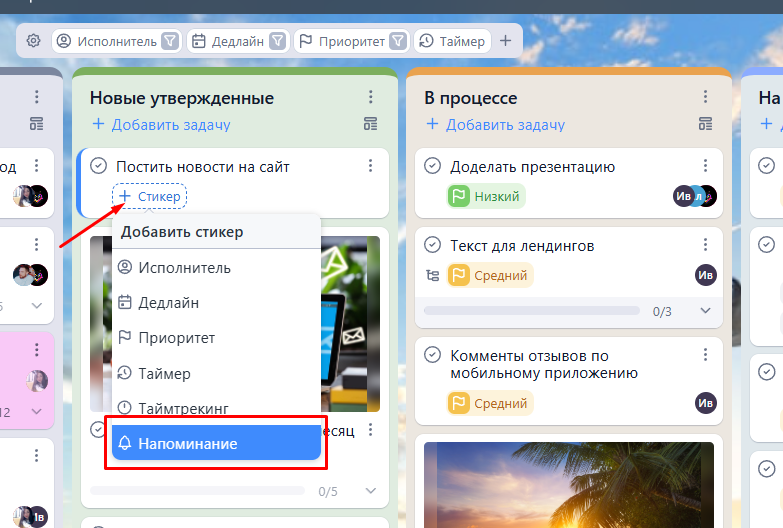
Task: Select Исполнитель in add sticker menu
Action: tap(216, 268)
